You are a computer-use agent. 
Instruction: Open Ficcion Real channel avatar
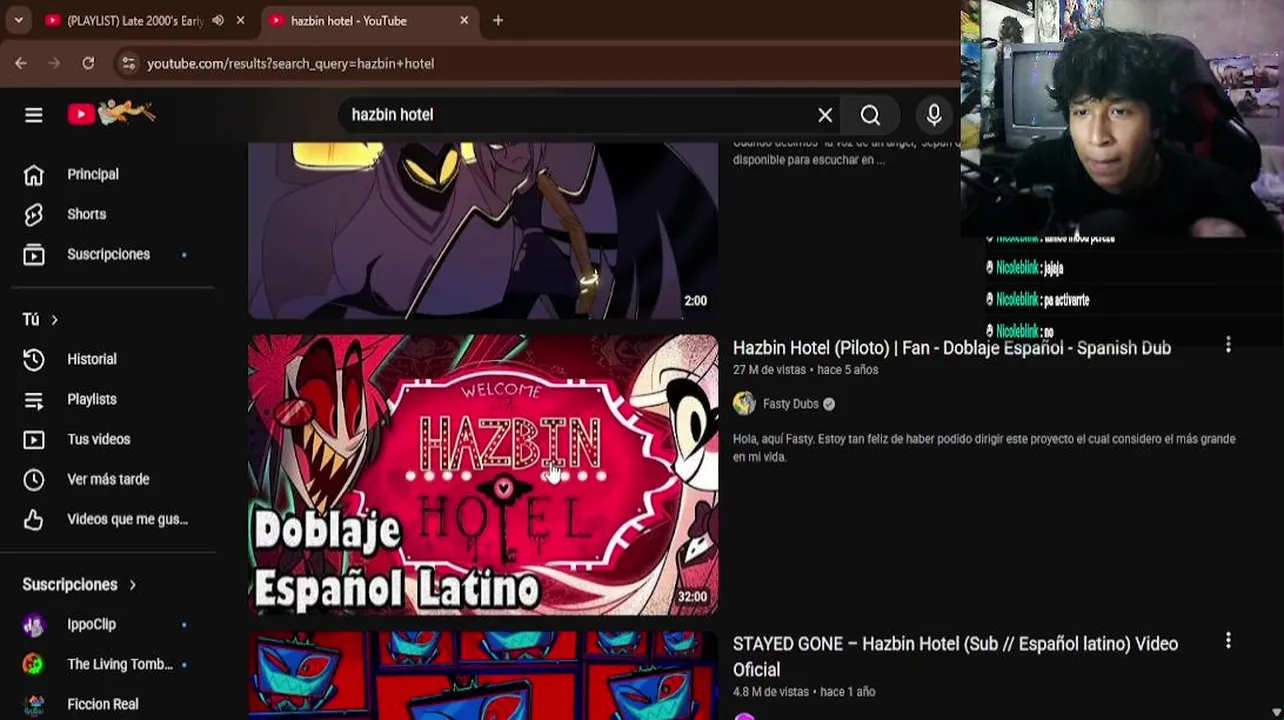click(x=34, y=705)
